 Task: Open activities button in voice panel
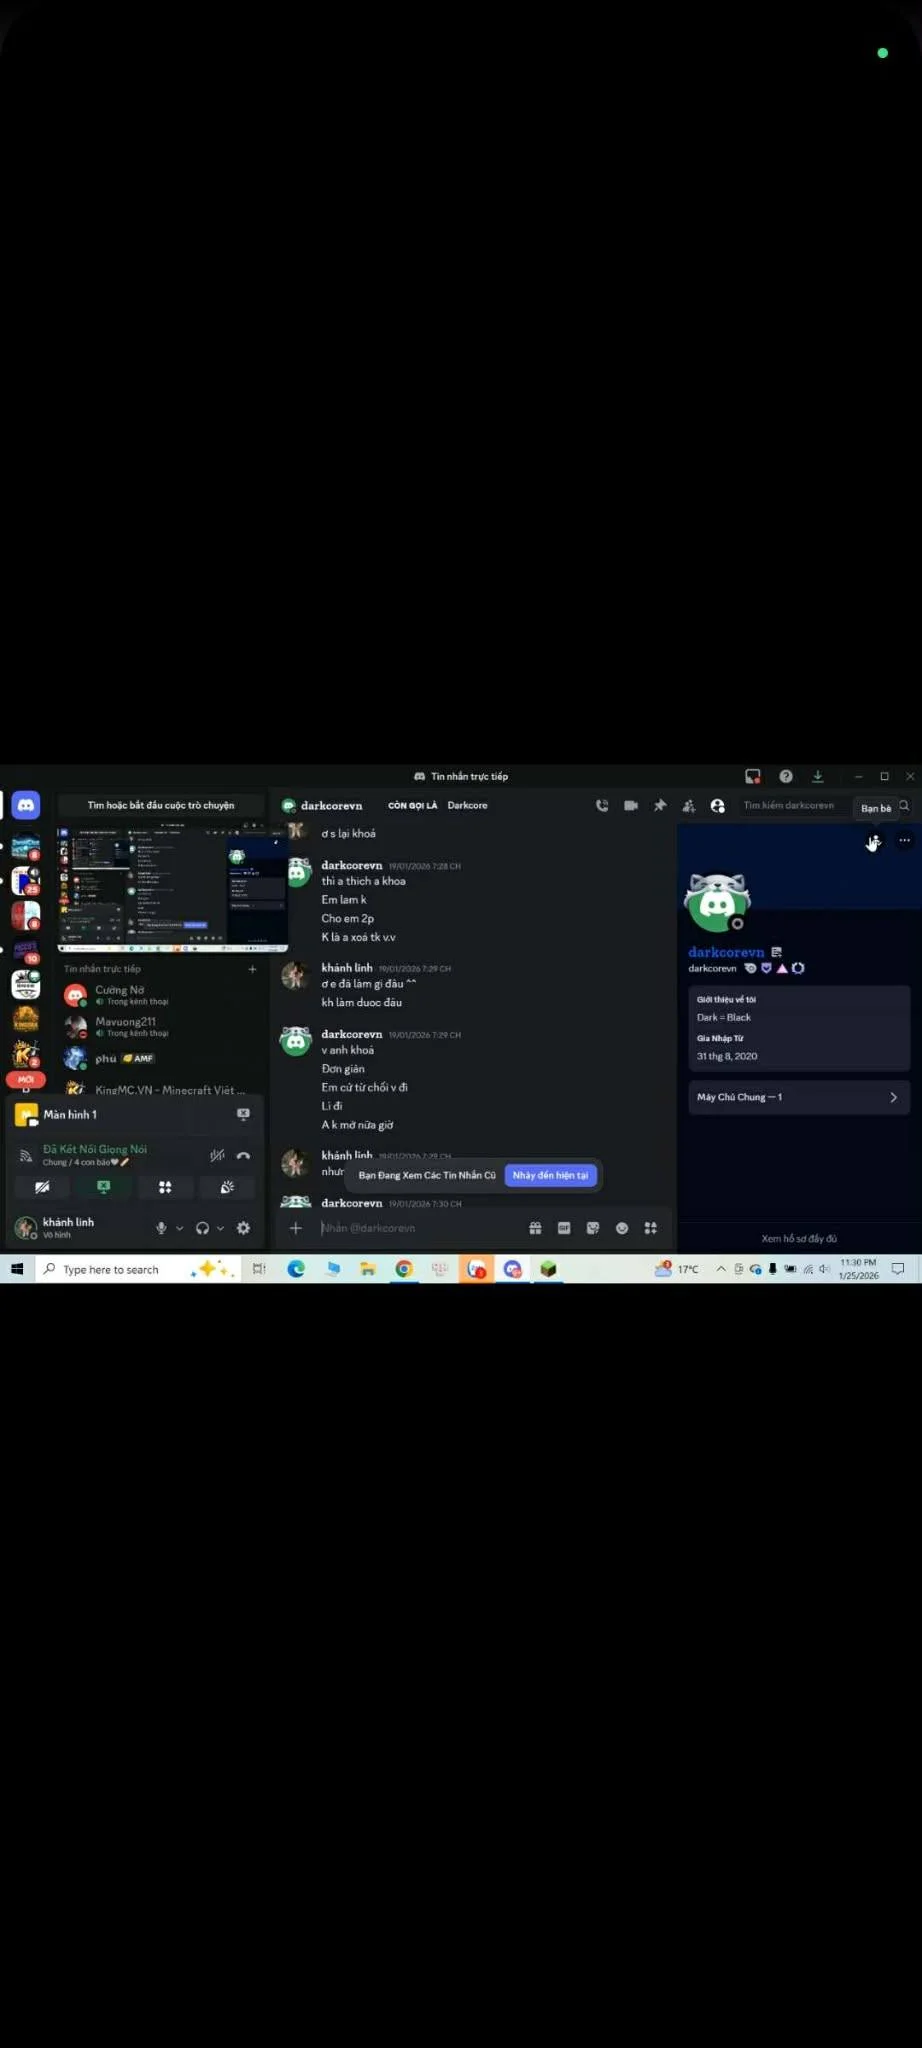click(165, 1187)
